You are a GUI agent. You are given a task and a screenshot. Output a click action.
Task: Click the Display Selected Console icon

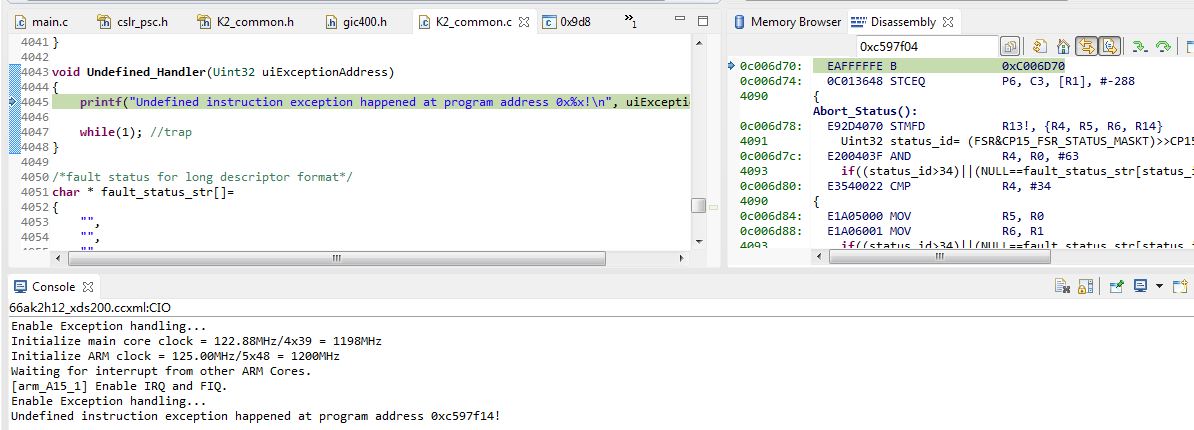click(1141, 286)
